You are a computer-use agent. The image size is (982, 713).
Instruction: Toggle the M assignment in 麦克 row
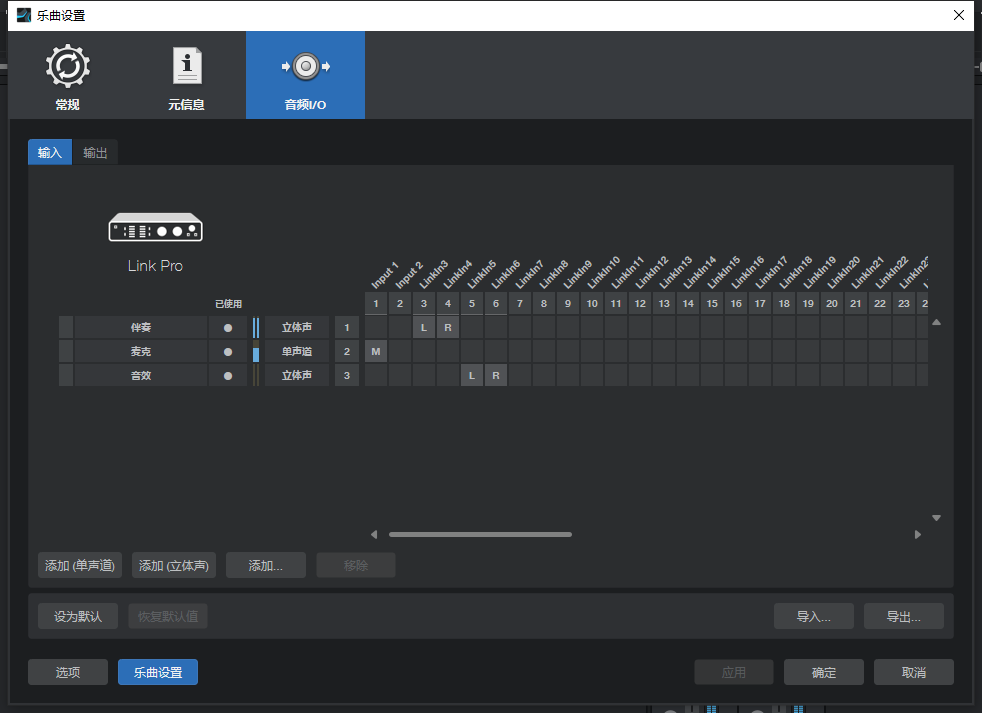coord(376,351)
